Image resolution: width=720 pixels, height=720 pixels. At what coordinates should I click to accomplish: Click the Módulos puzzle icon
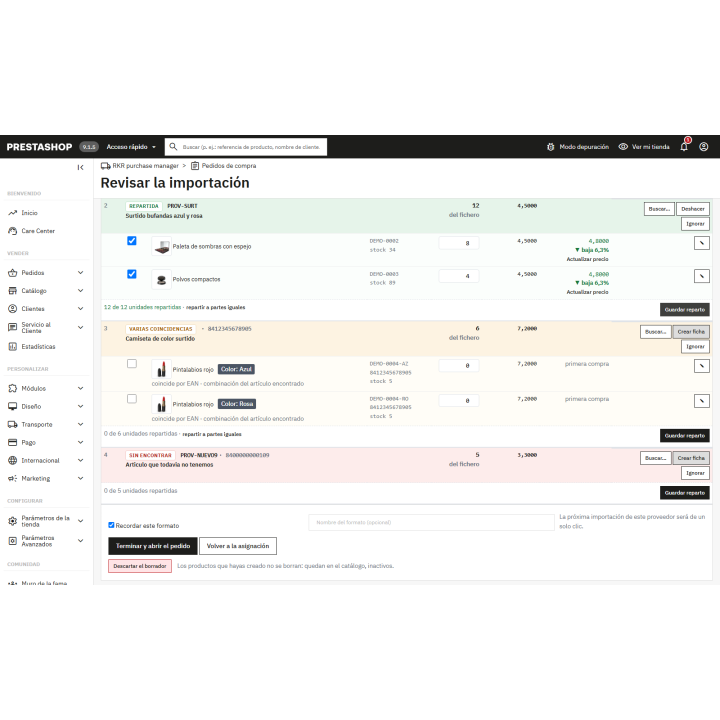pyautogui.click(x=12, y=388)
